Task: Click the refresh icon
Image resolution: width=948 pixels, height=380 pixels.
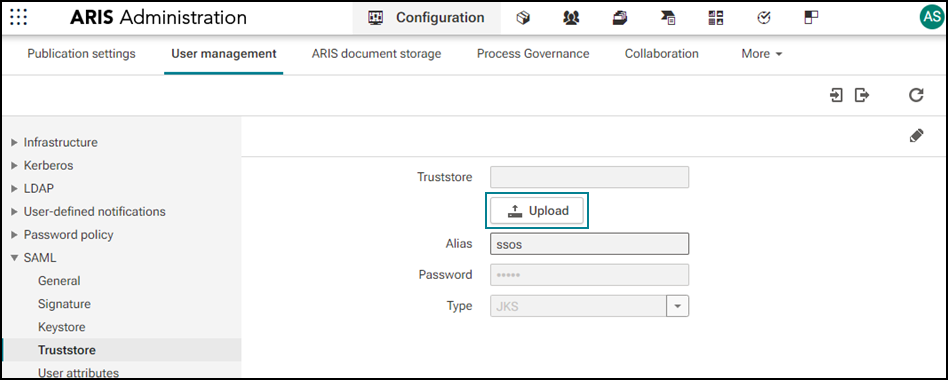Action: point(917,95)
